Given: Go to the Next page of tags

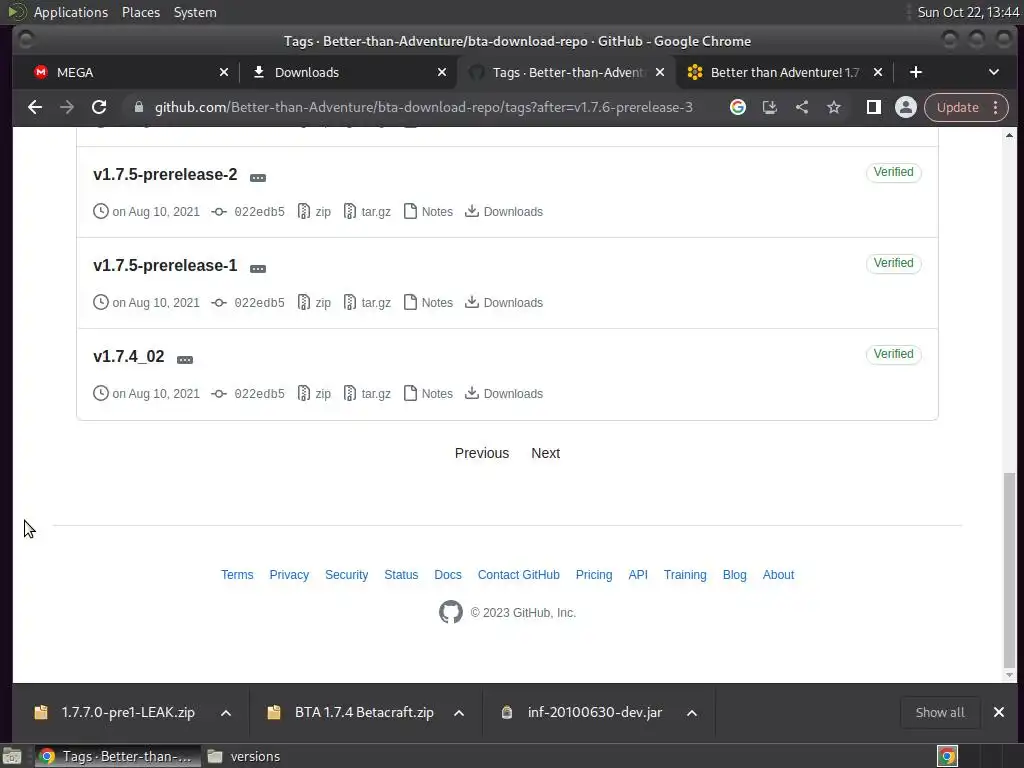Looking at the screenshot, I should click(545, 453).
